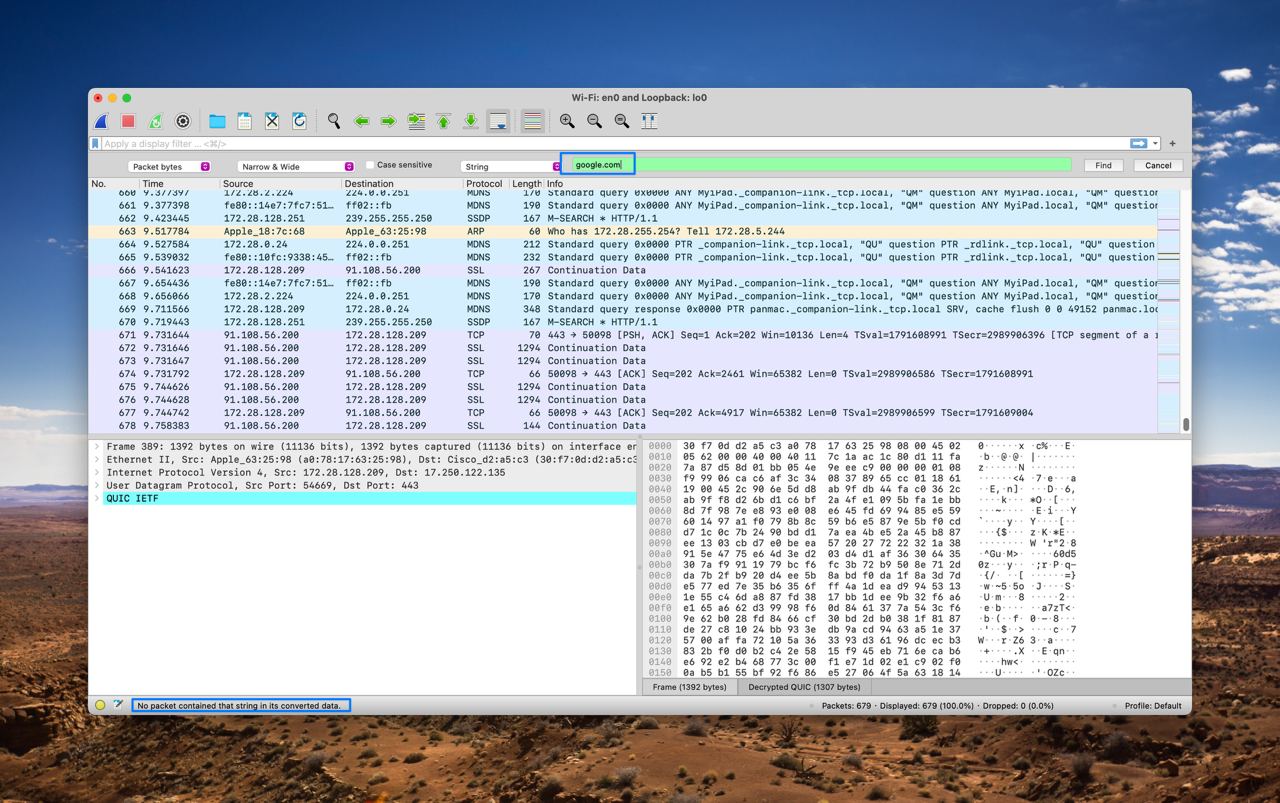1280x803 pixels.
Task: Restart the current capture
Action: (155, 121)
